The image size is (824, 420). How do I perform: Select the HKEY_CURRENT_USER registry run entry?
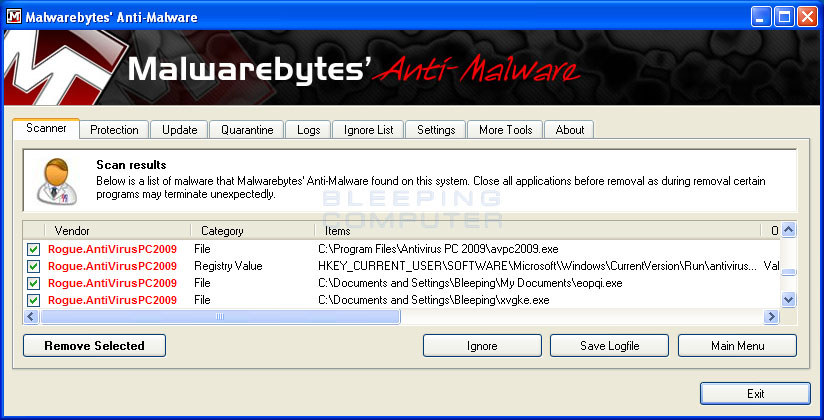pyautogui.click(x=538, y=266)
